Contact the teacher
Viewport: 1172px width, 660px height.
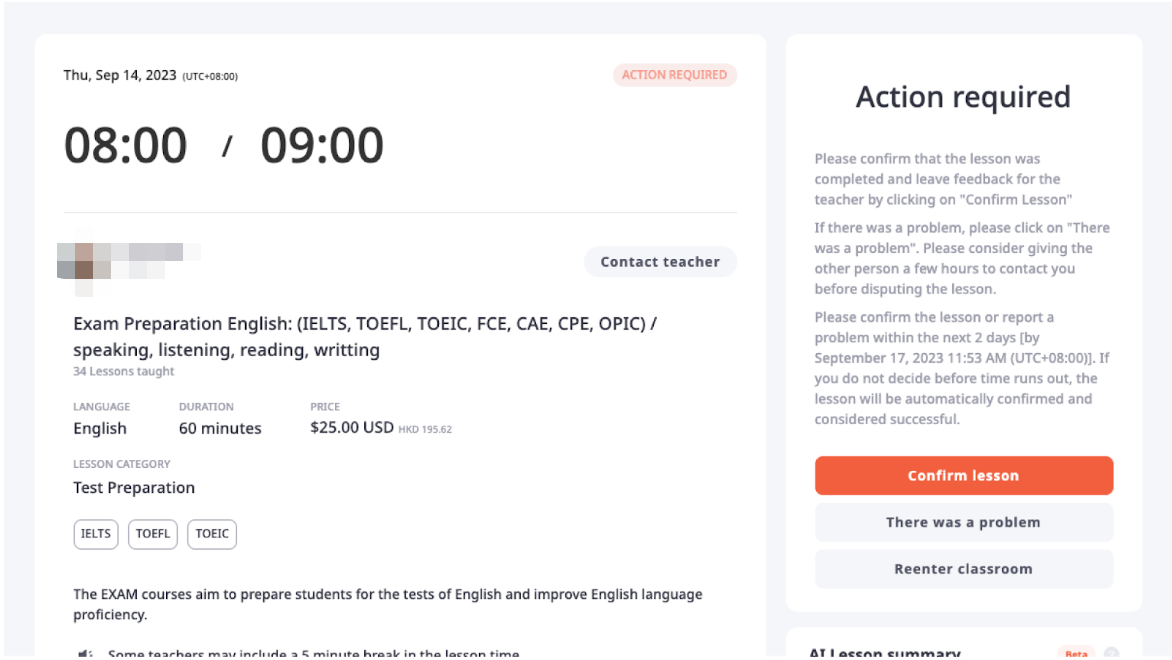(660, 262)
